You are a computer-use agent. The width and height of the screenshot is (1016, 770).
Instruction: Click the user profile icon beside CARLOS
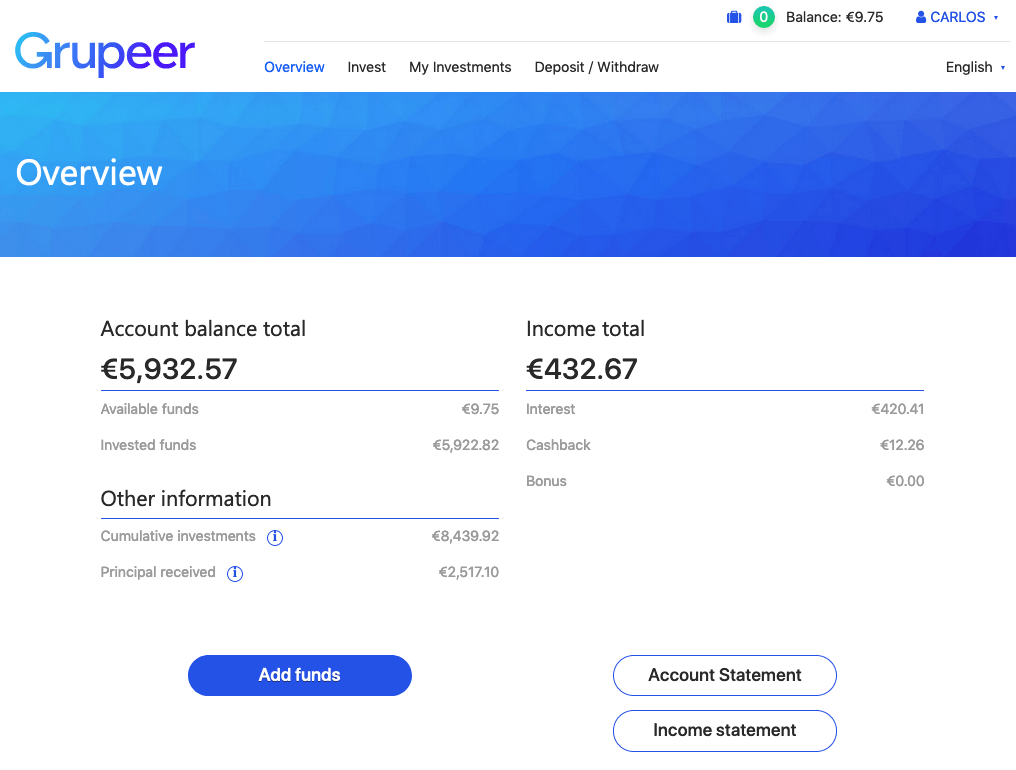921,17
